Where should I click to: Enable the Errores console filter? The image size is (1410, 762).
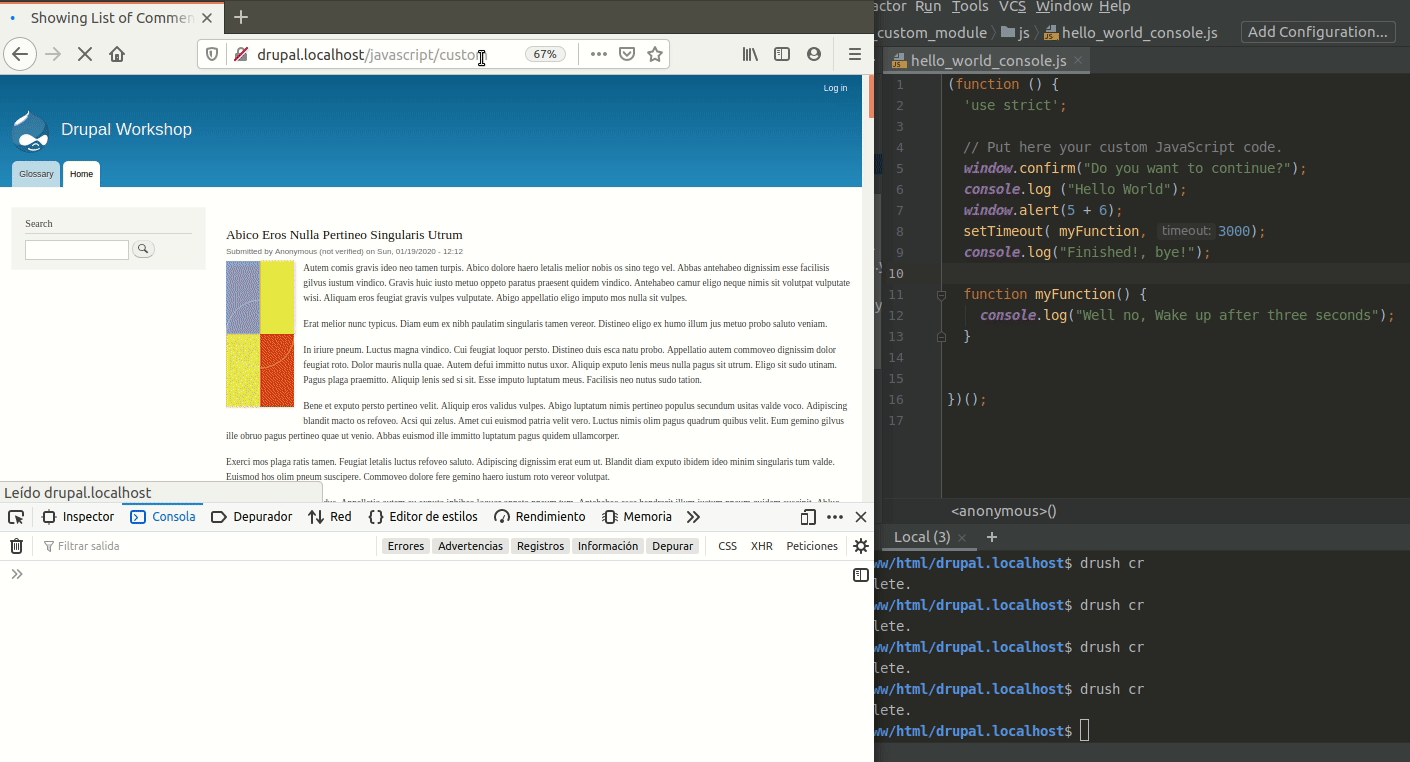point(405,546)
